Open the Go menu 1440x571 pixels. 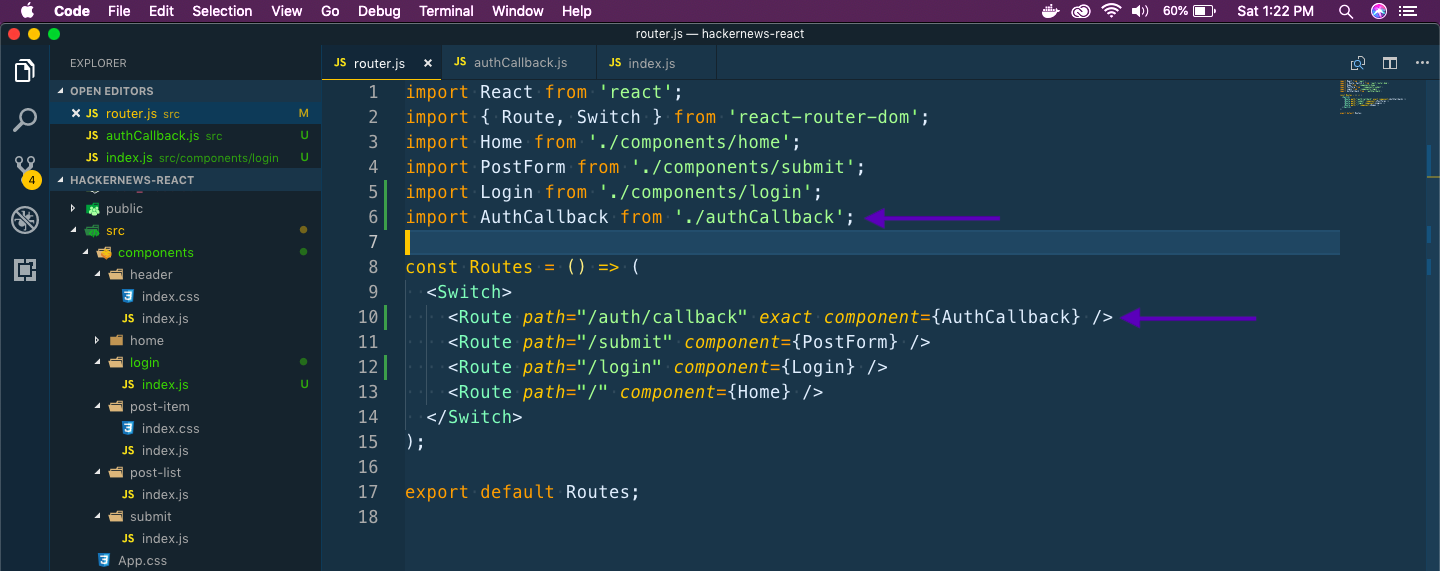click(330, 11)
